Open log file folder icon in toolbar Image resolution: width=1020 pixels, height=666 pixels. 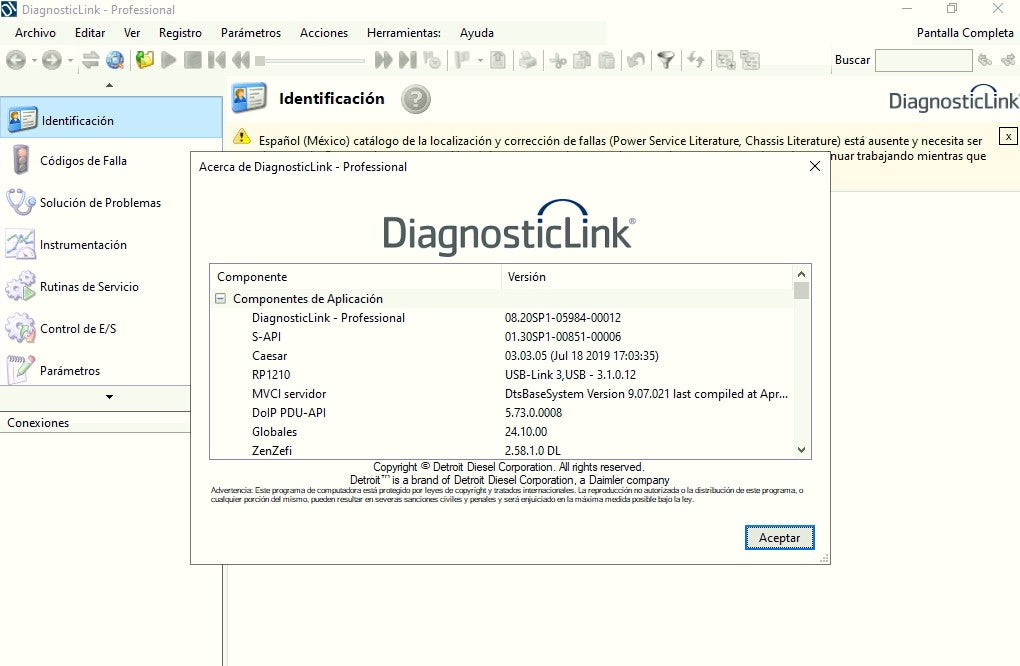click(144, 60)
